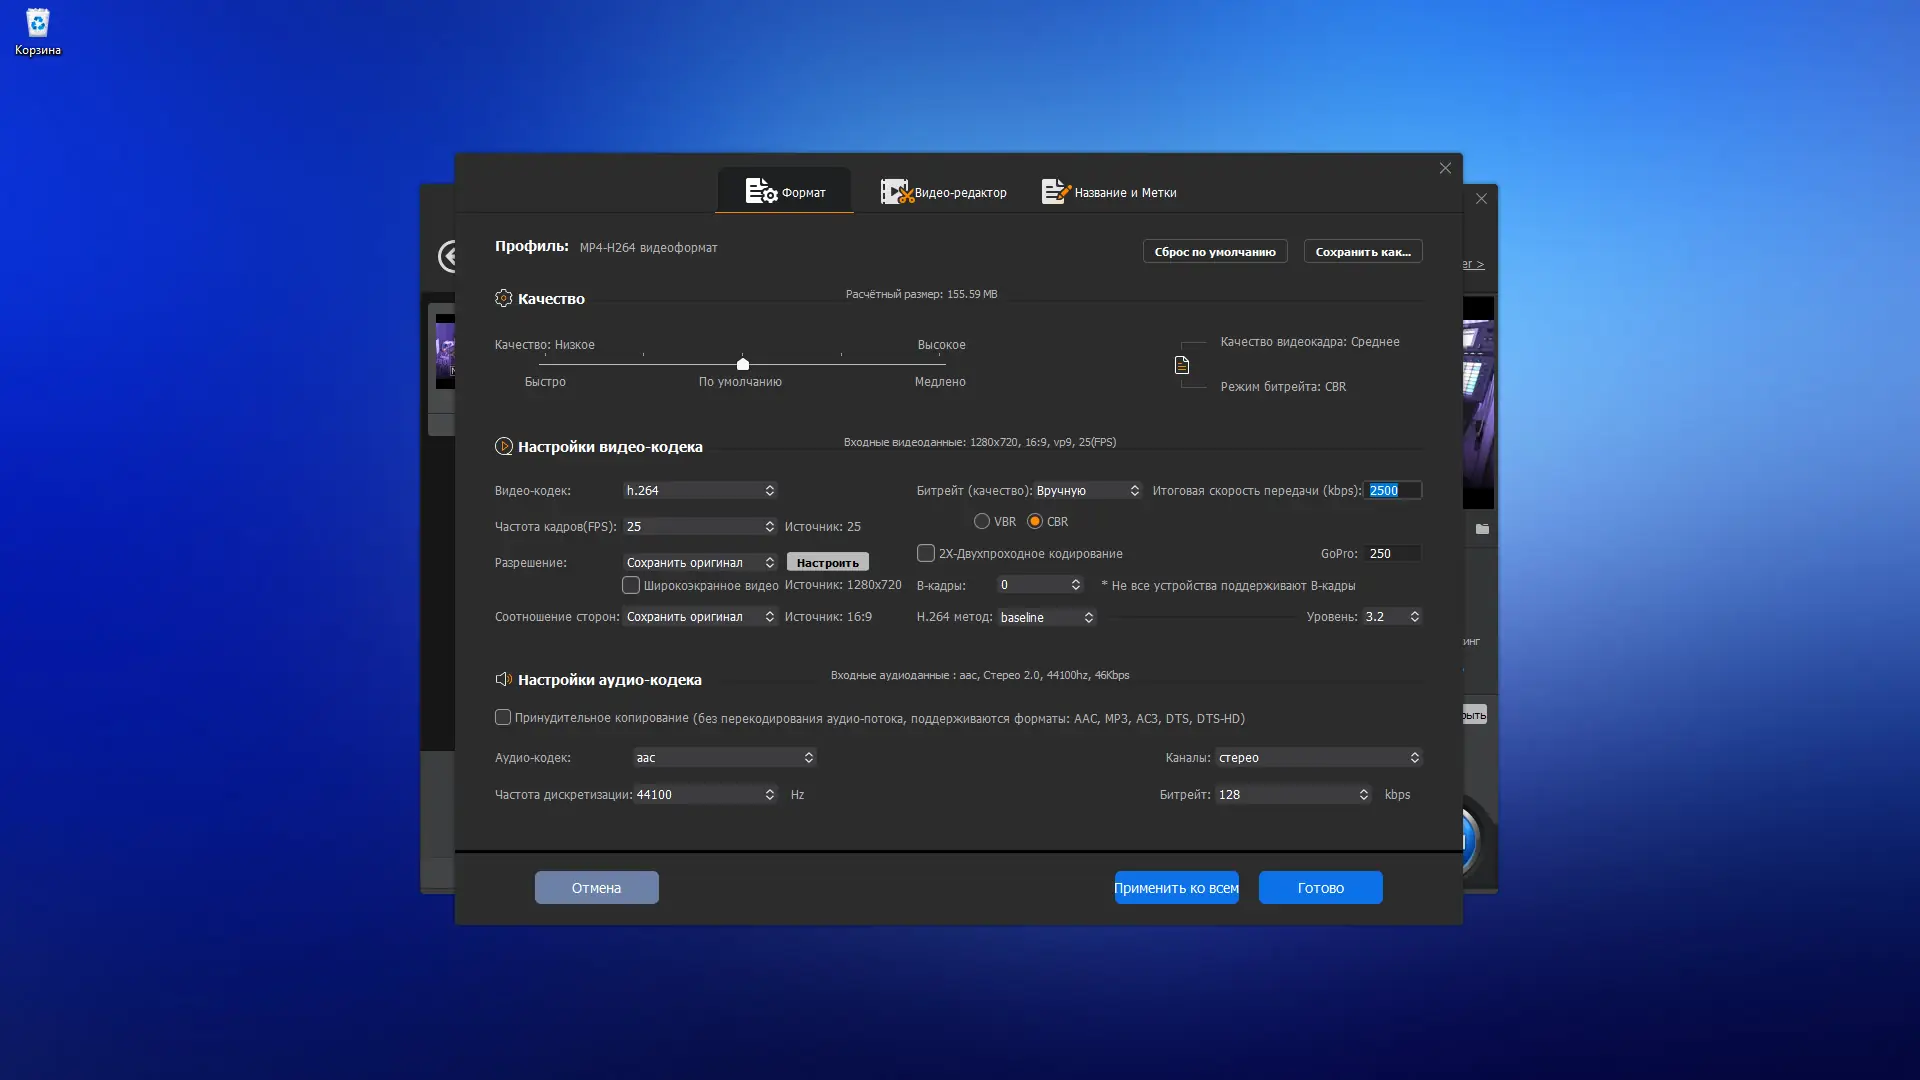
Task: Click the Сброс по умолчанию button
Action: coord(1214,251)
